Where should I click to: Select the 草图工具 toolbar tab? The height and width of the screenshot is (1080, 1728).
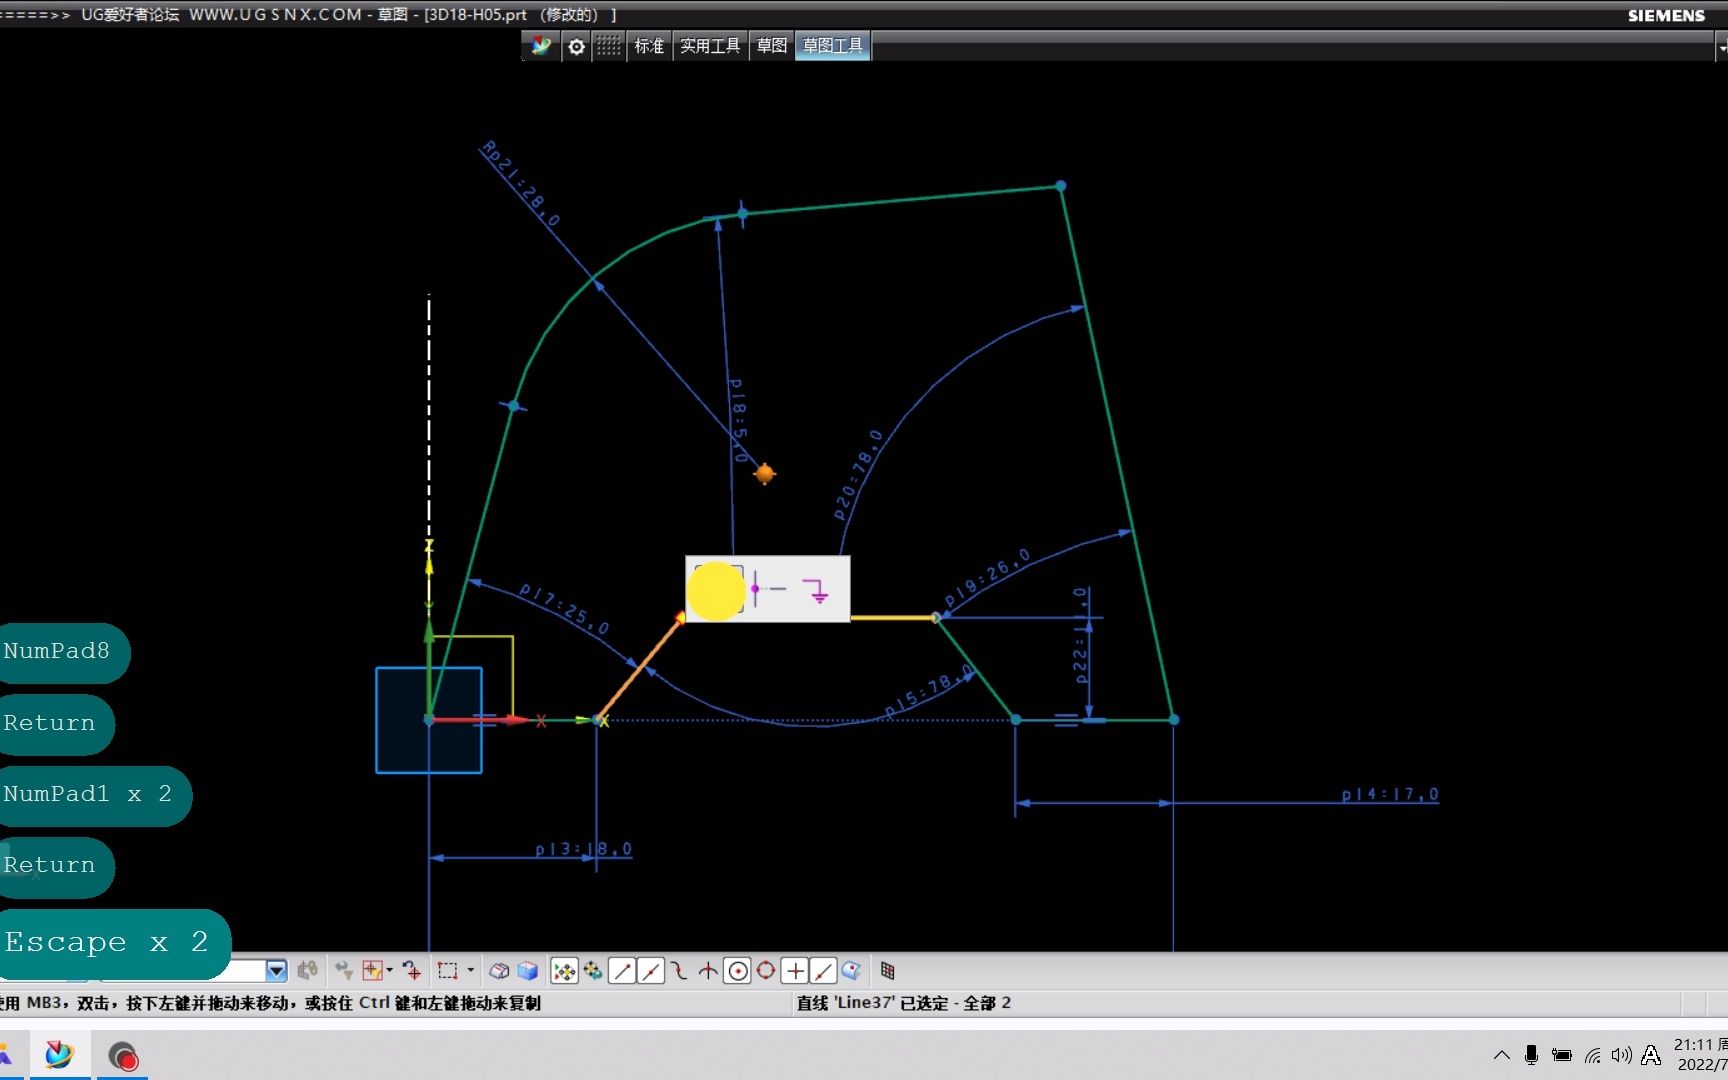pos(832,46)
